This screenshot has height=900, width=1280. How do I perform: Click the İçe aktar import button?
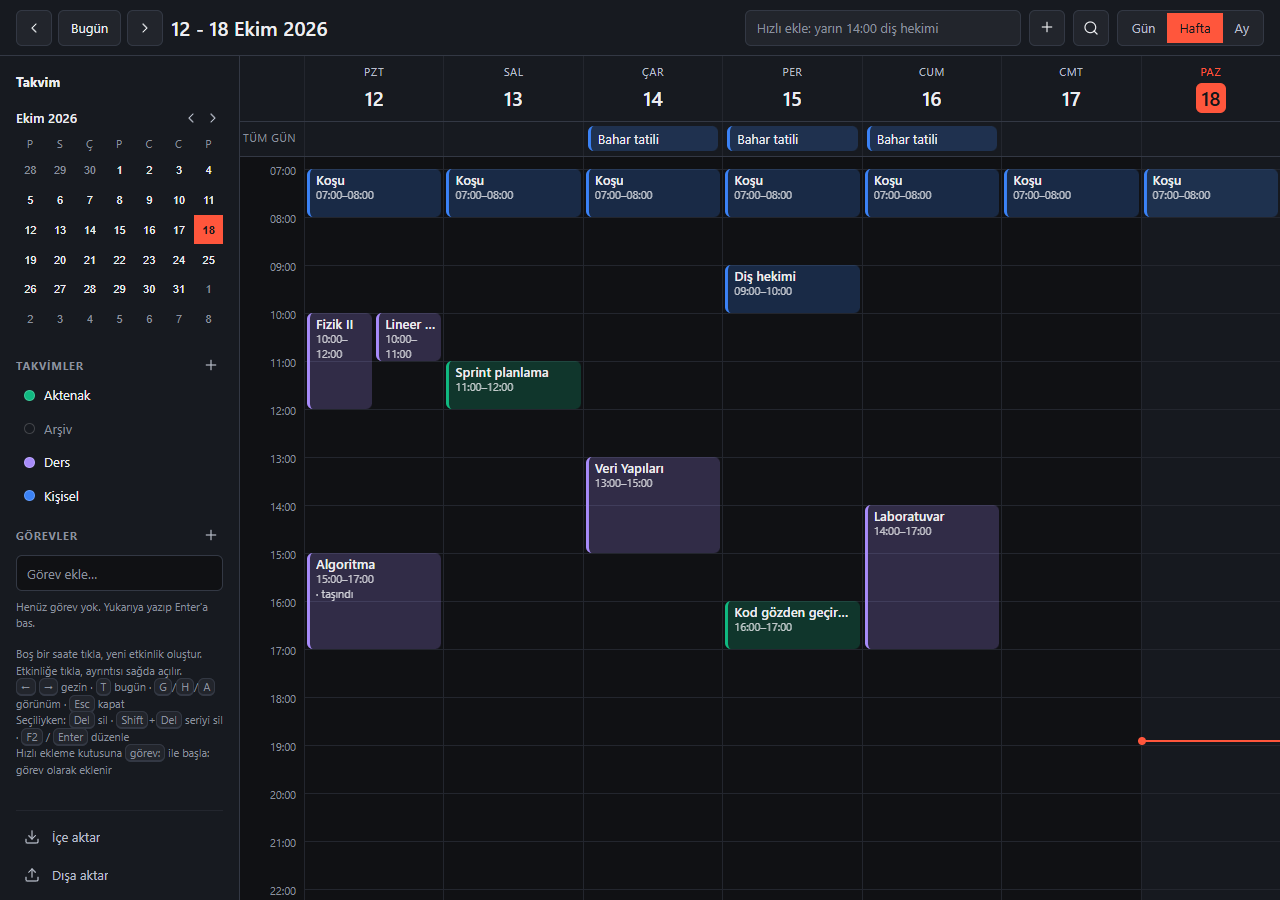(x=120, y=838)
